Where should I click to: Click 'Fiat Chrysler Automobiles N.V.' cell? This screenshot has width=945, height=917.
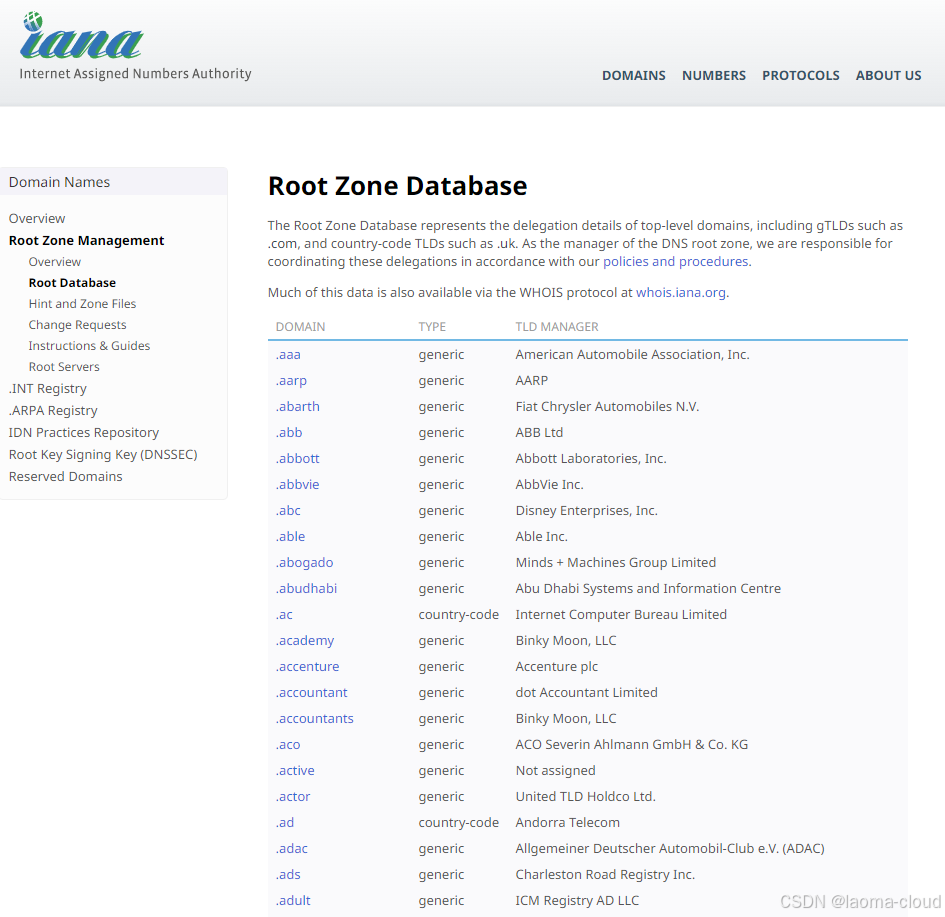(x=607, y=407)
